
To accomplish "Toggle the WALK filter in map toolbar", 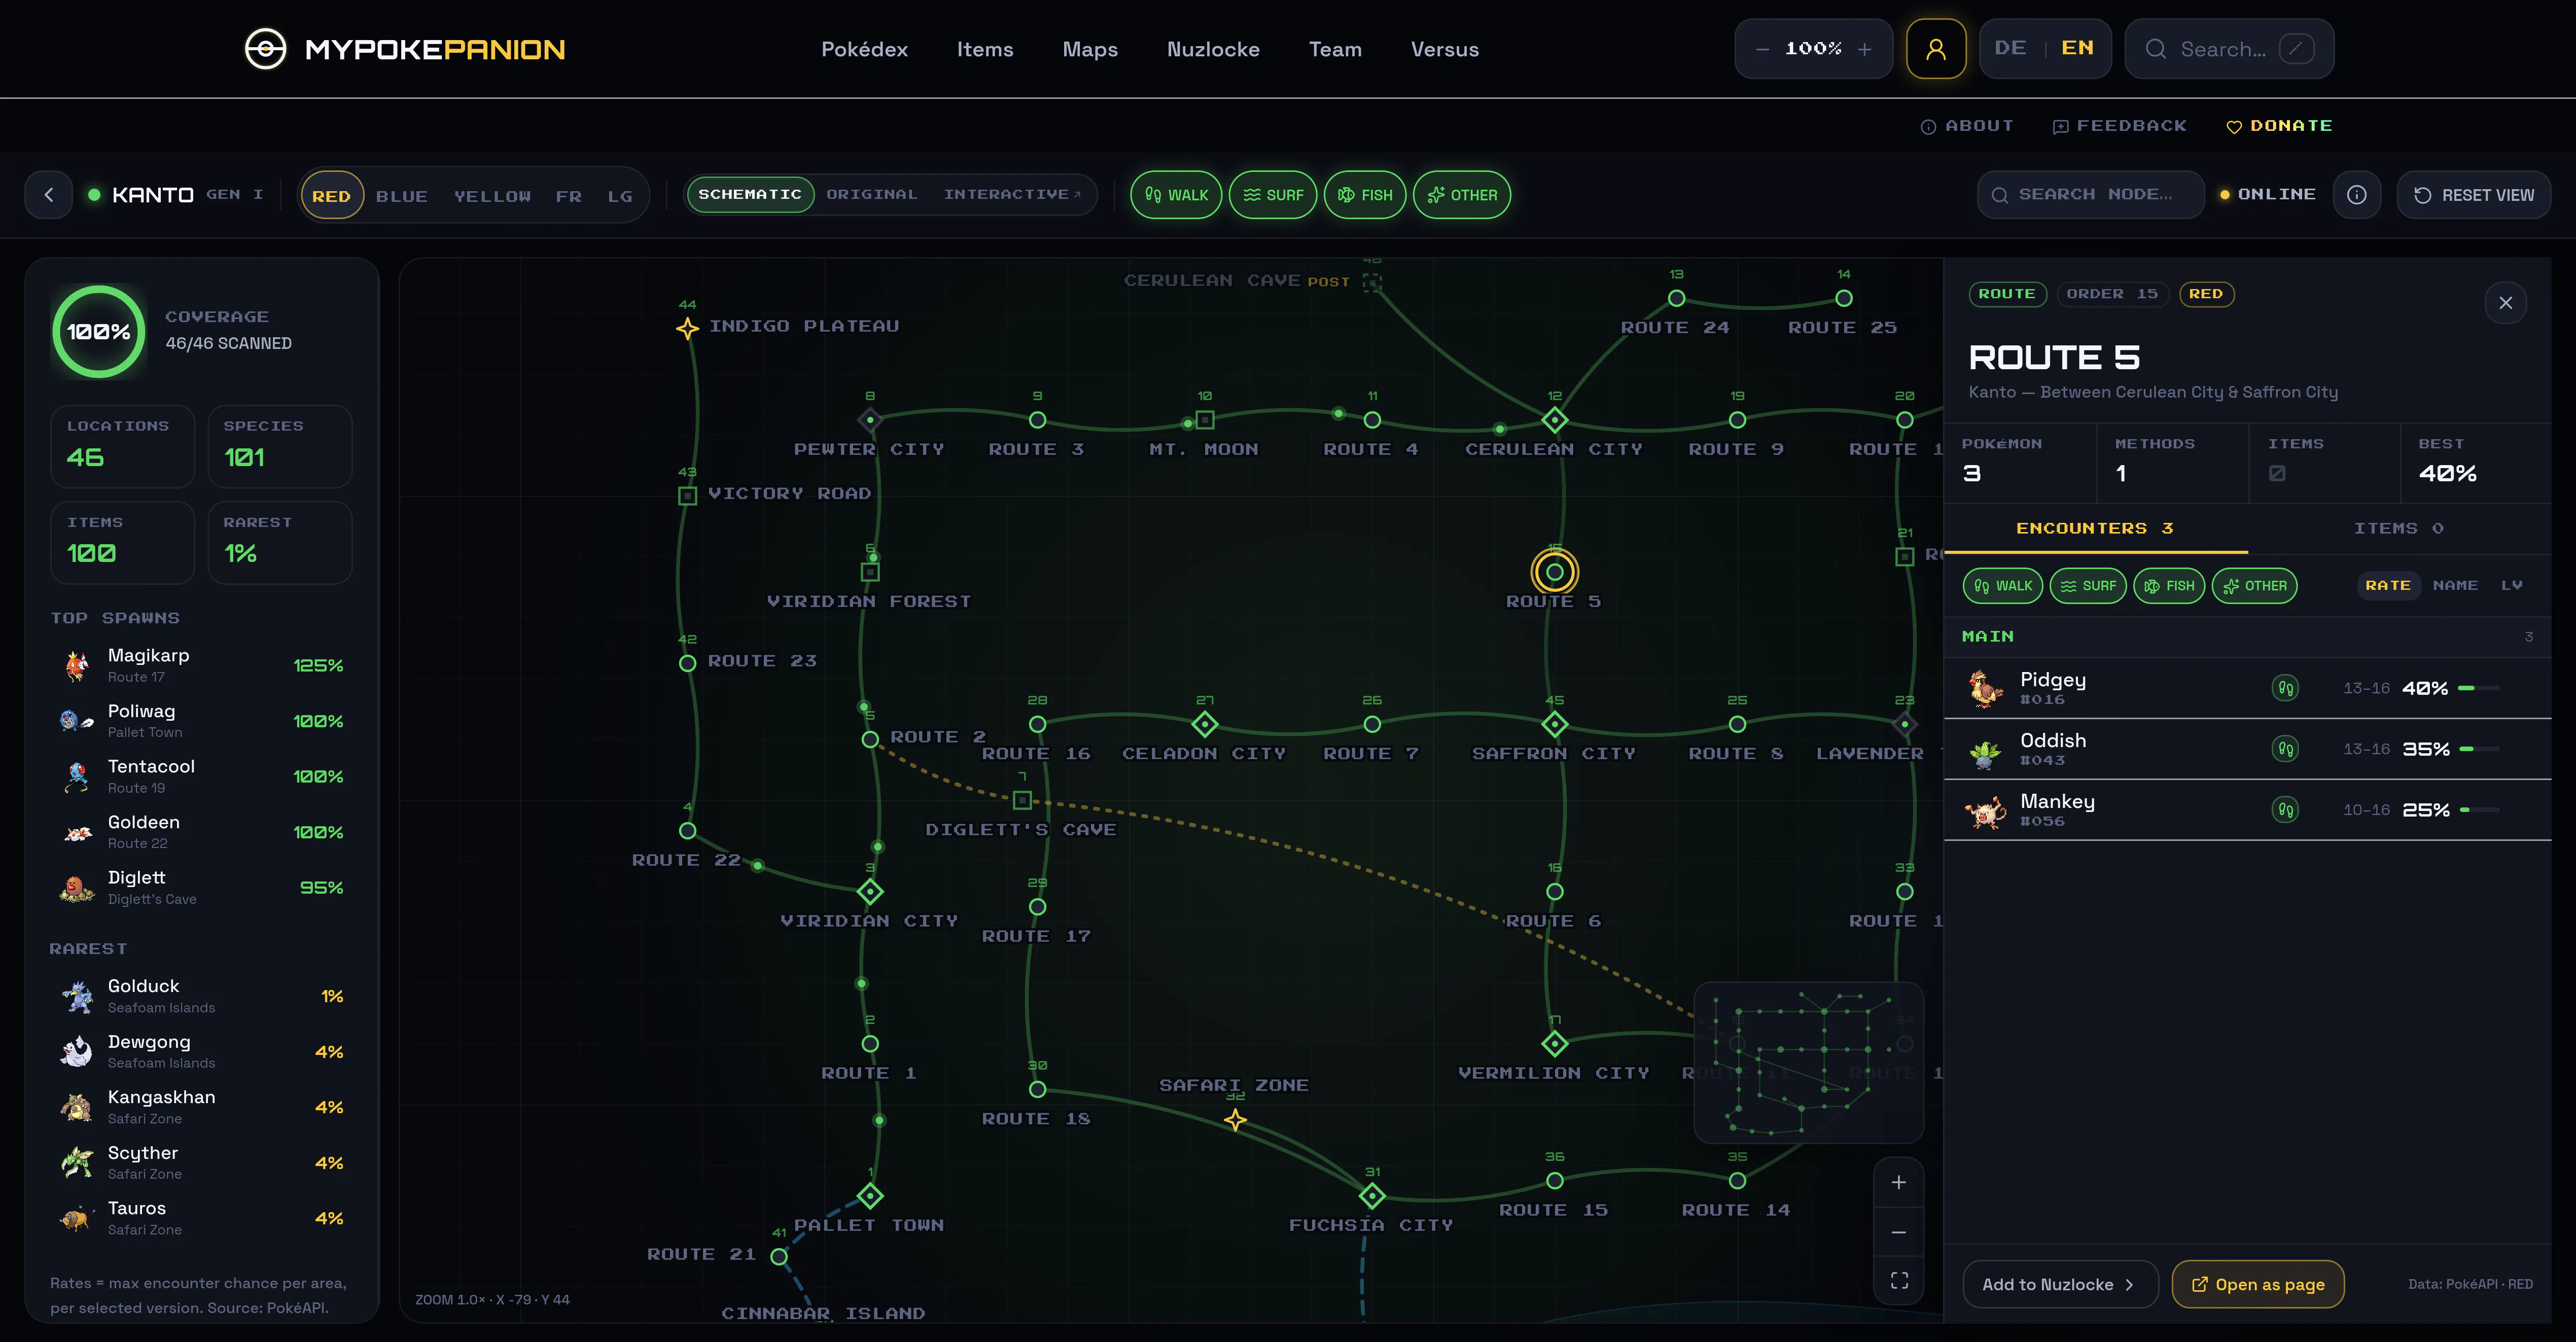I will [1176, 195].
